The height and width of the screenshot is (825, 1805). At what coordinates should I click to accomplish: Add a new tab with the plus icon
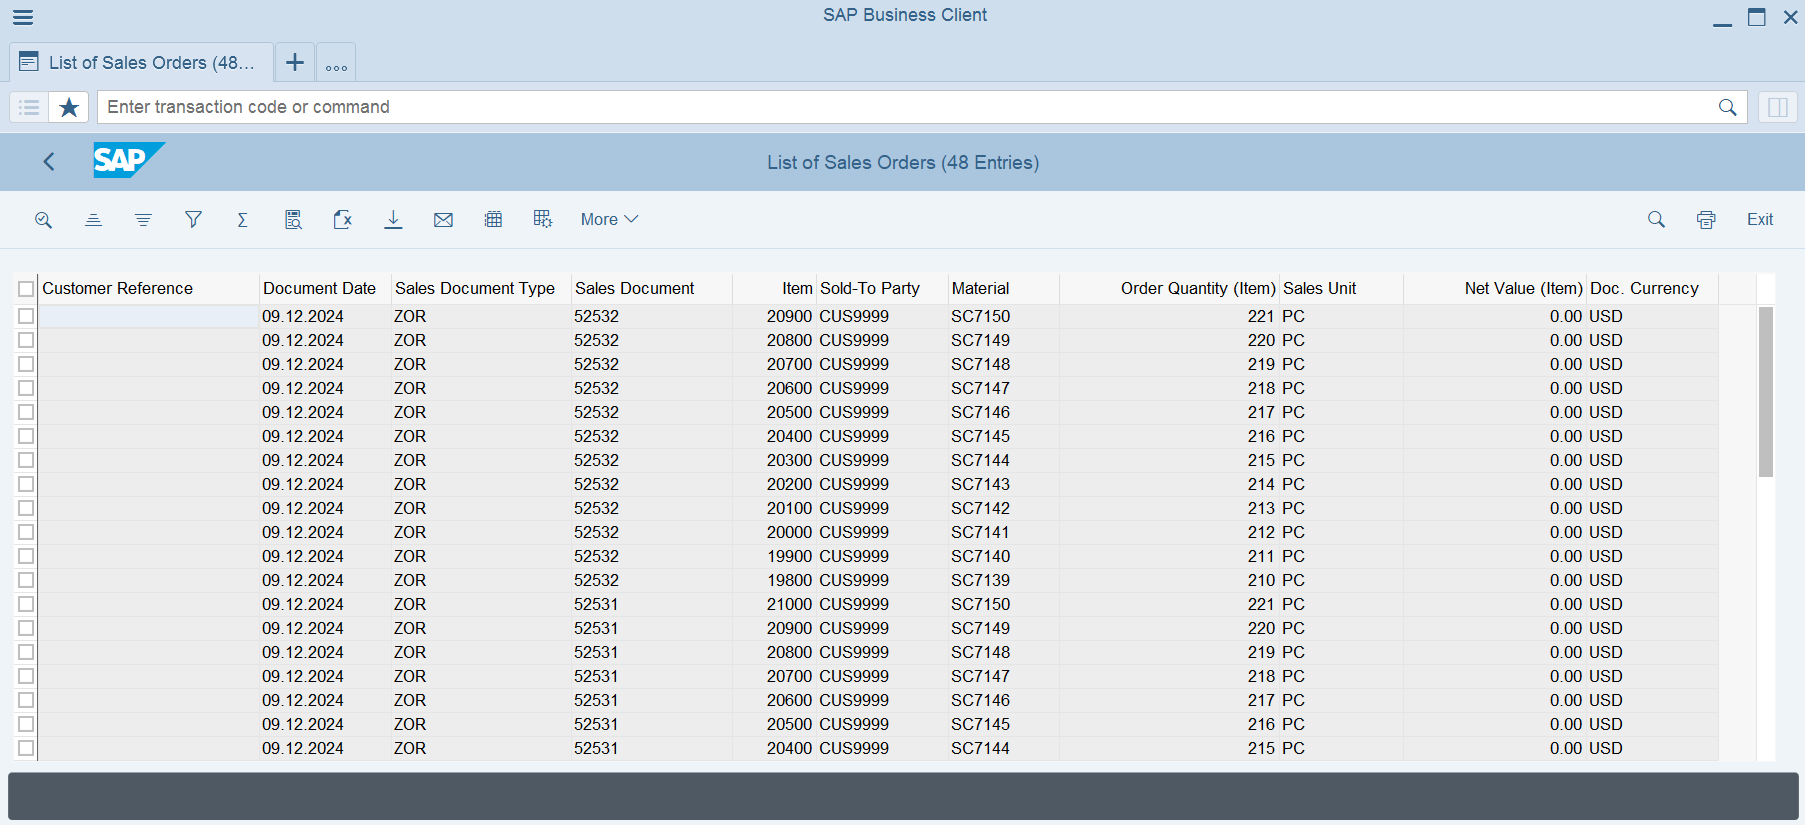pos(295,62)
